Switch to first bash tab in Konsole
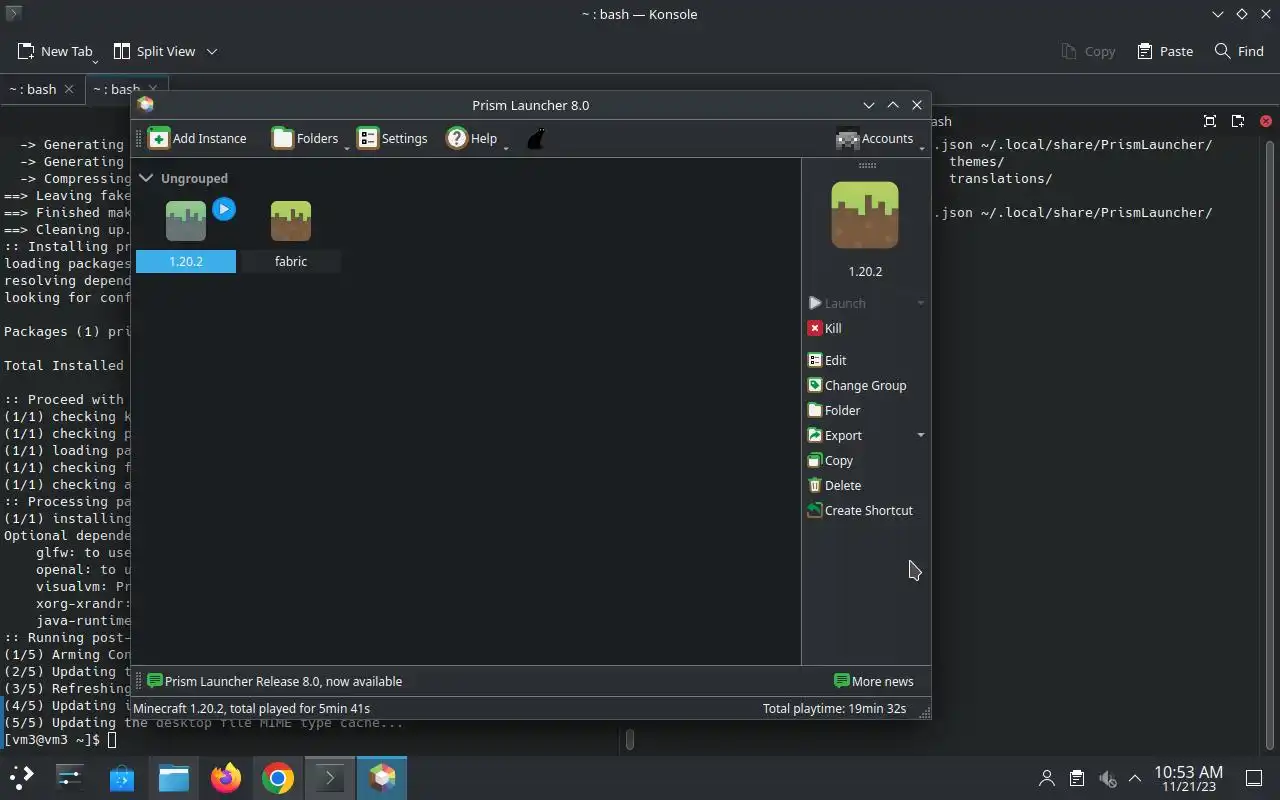This screenshot has width=1280, height=800. (42, 89)
